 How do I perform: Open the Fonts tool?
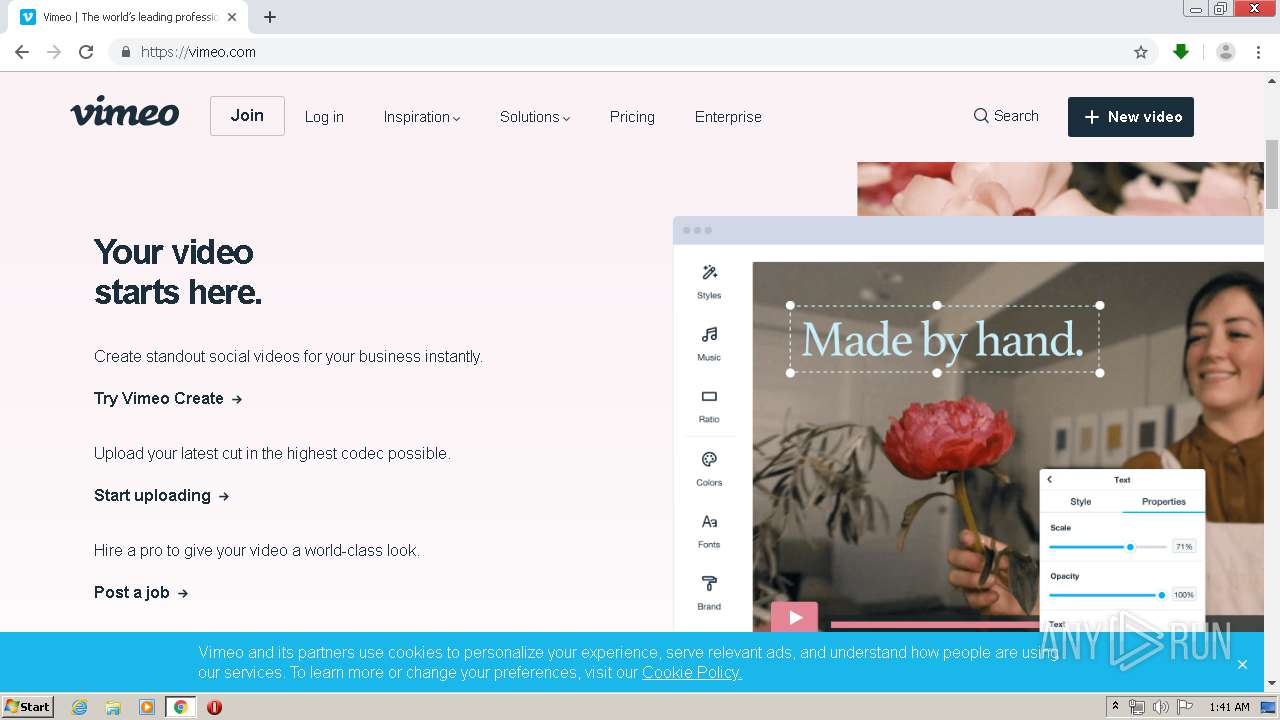[709, 531]
